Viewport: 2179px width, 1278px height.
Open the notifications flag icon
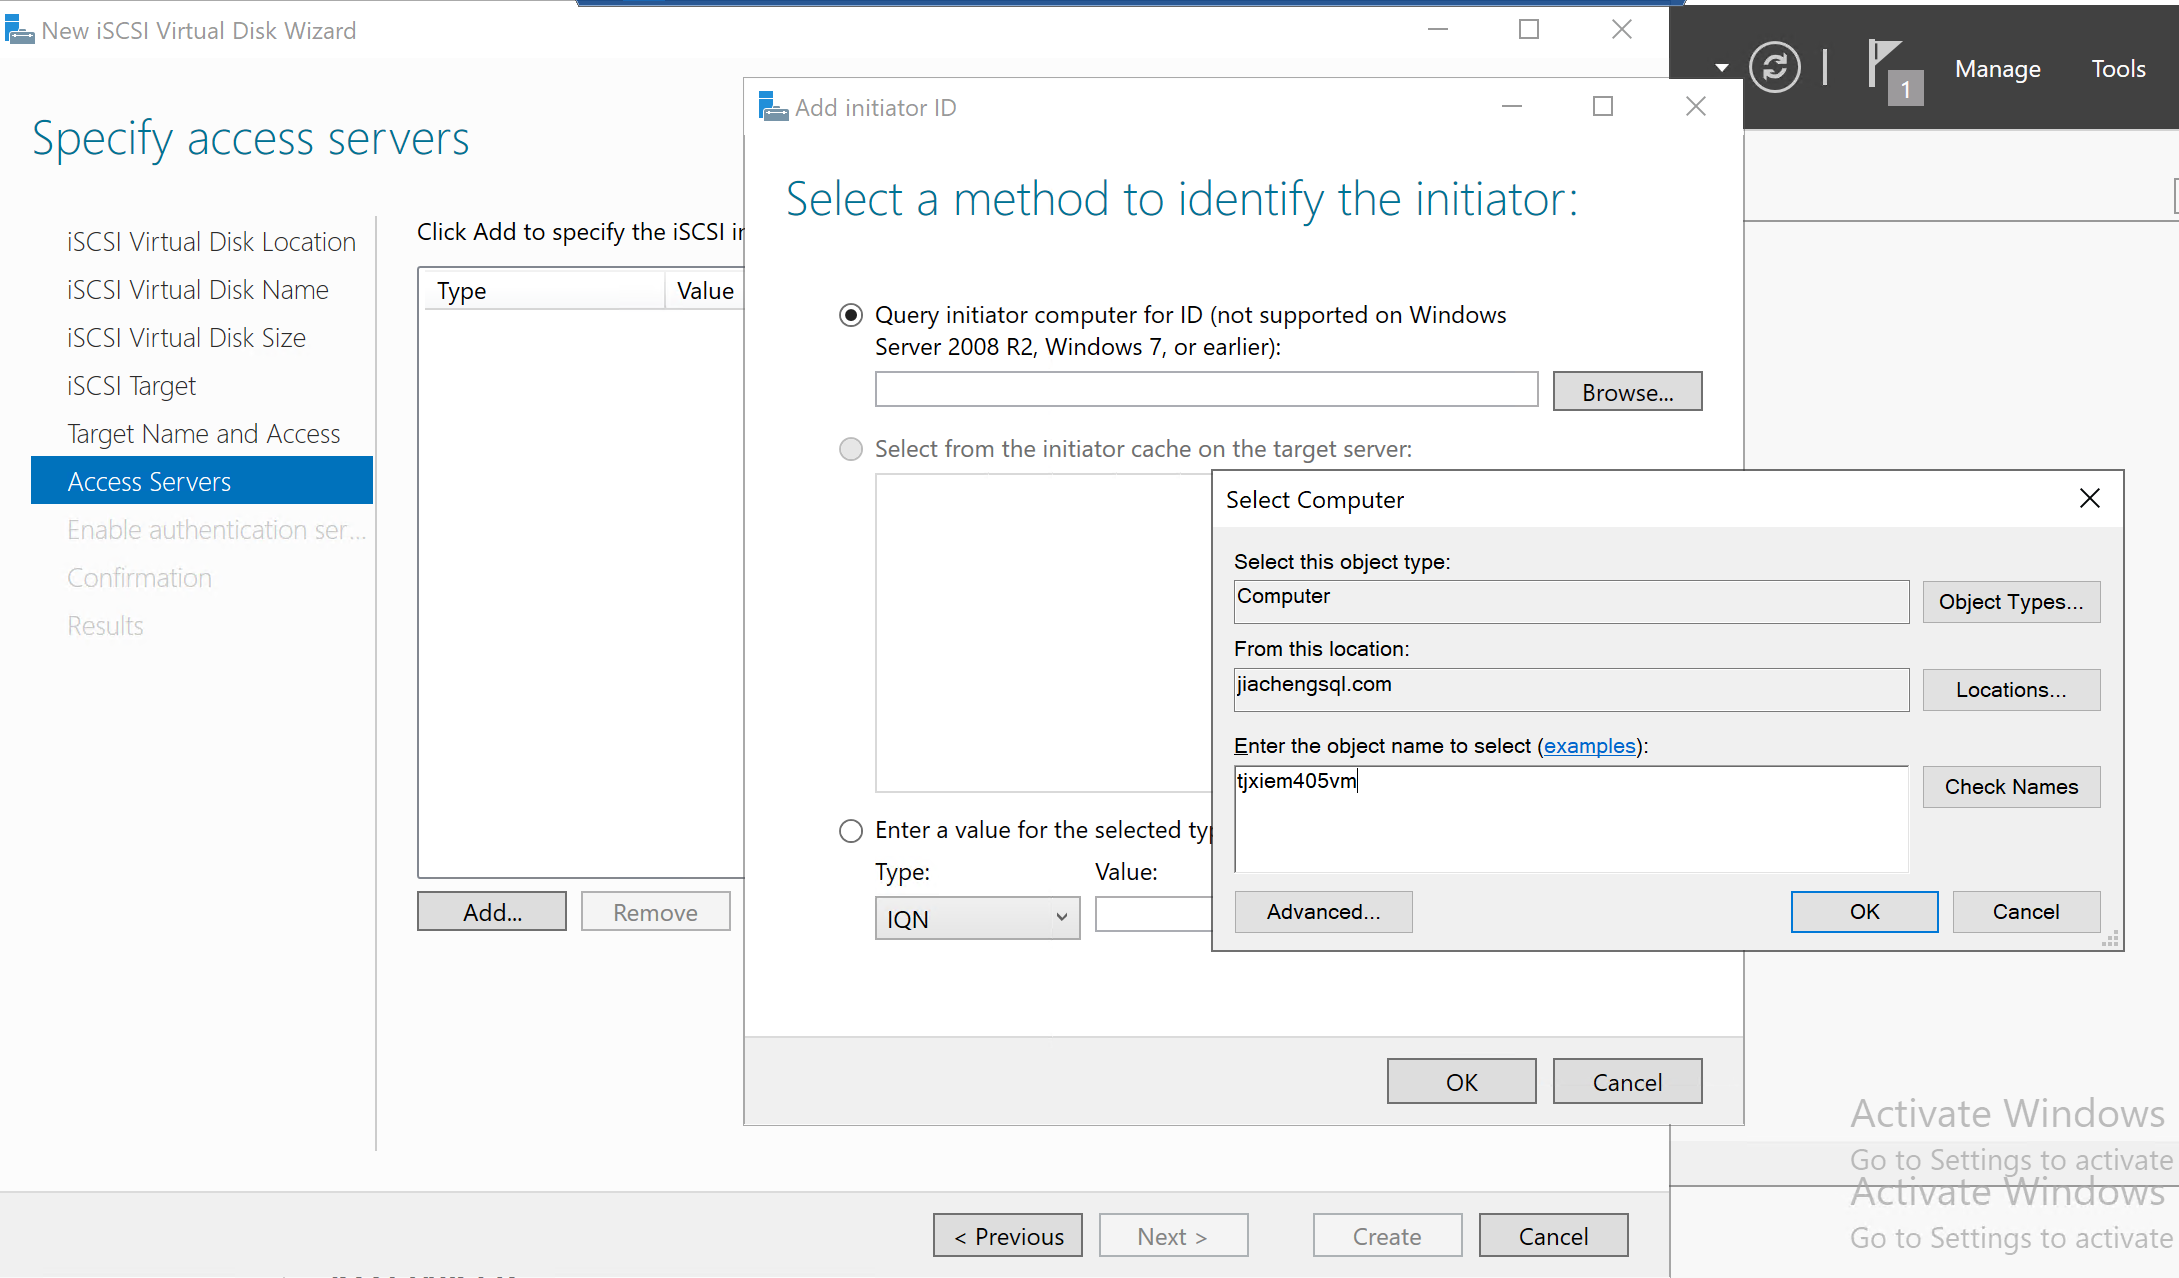point(1886,66)
